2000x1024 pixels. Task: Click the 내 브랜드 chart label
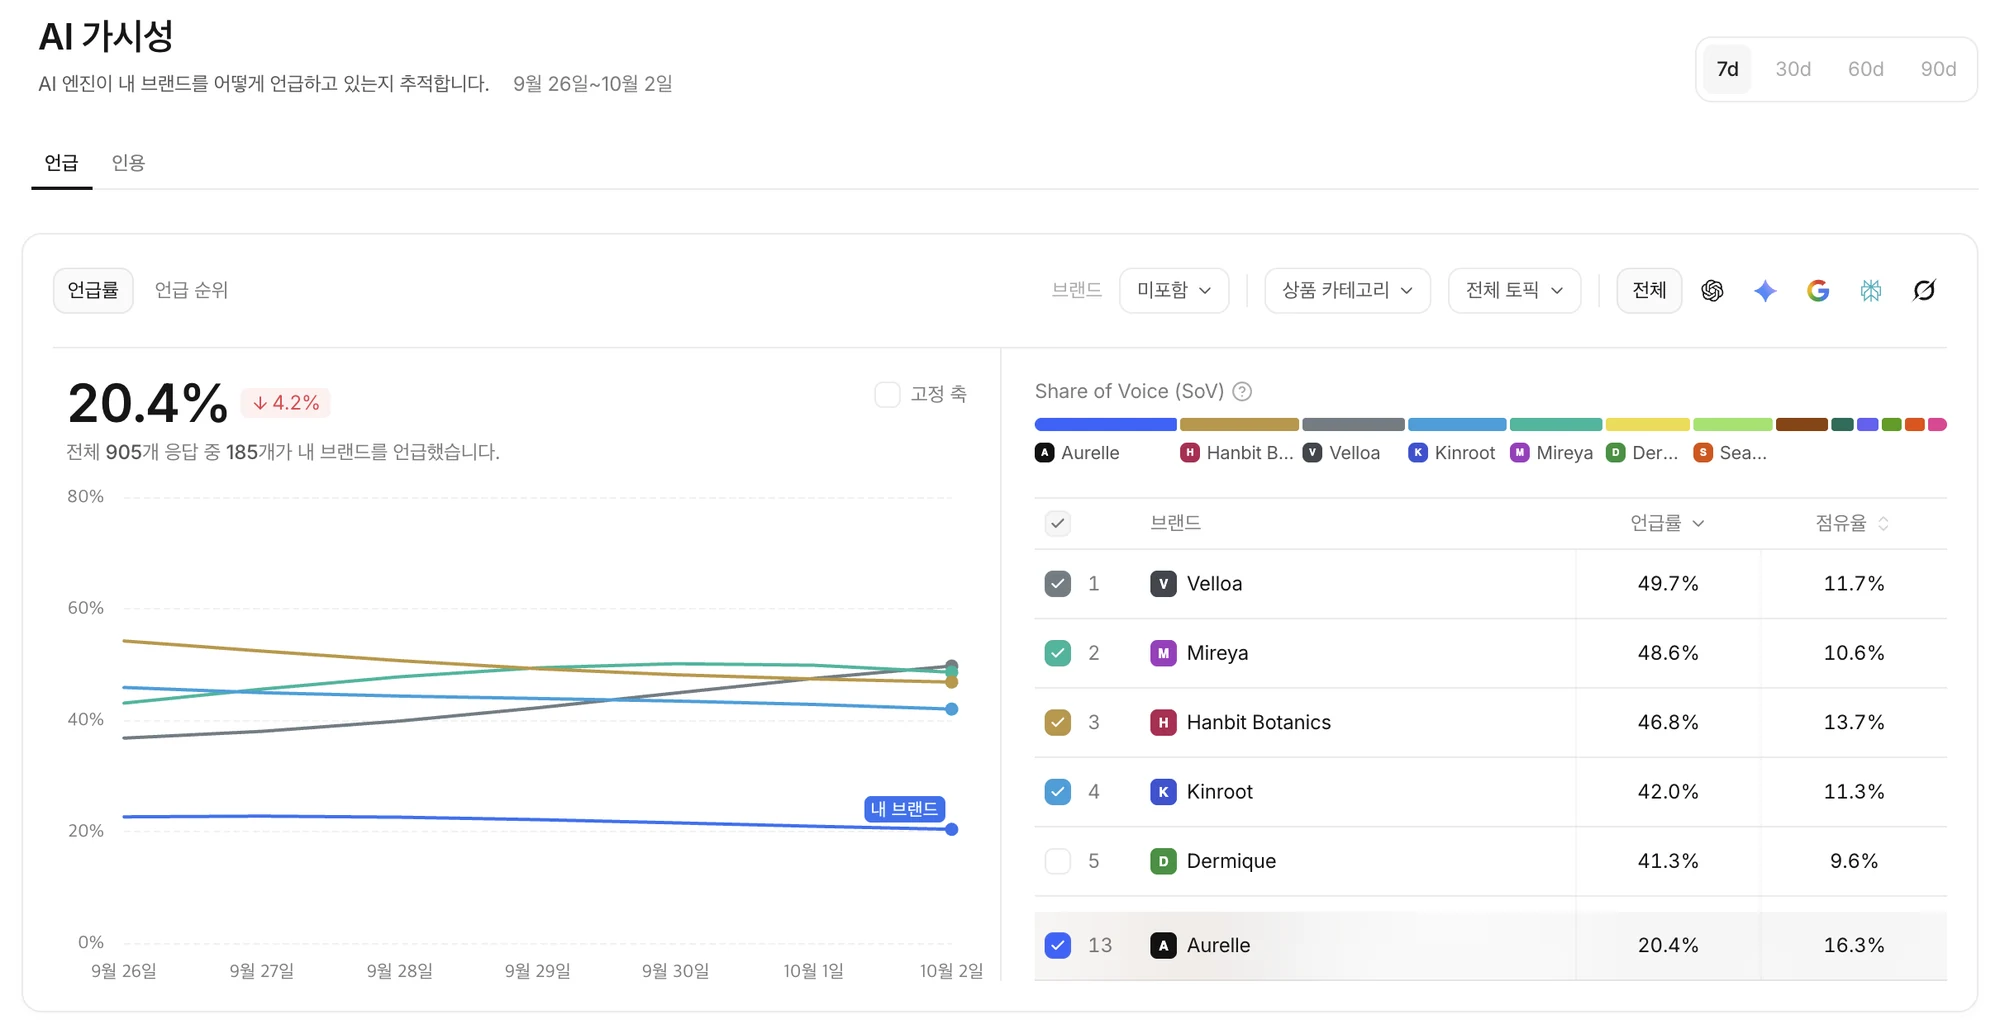pyautogui.click(x=904, y=809)
